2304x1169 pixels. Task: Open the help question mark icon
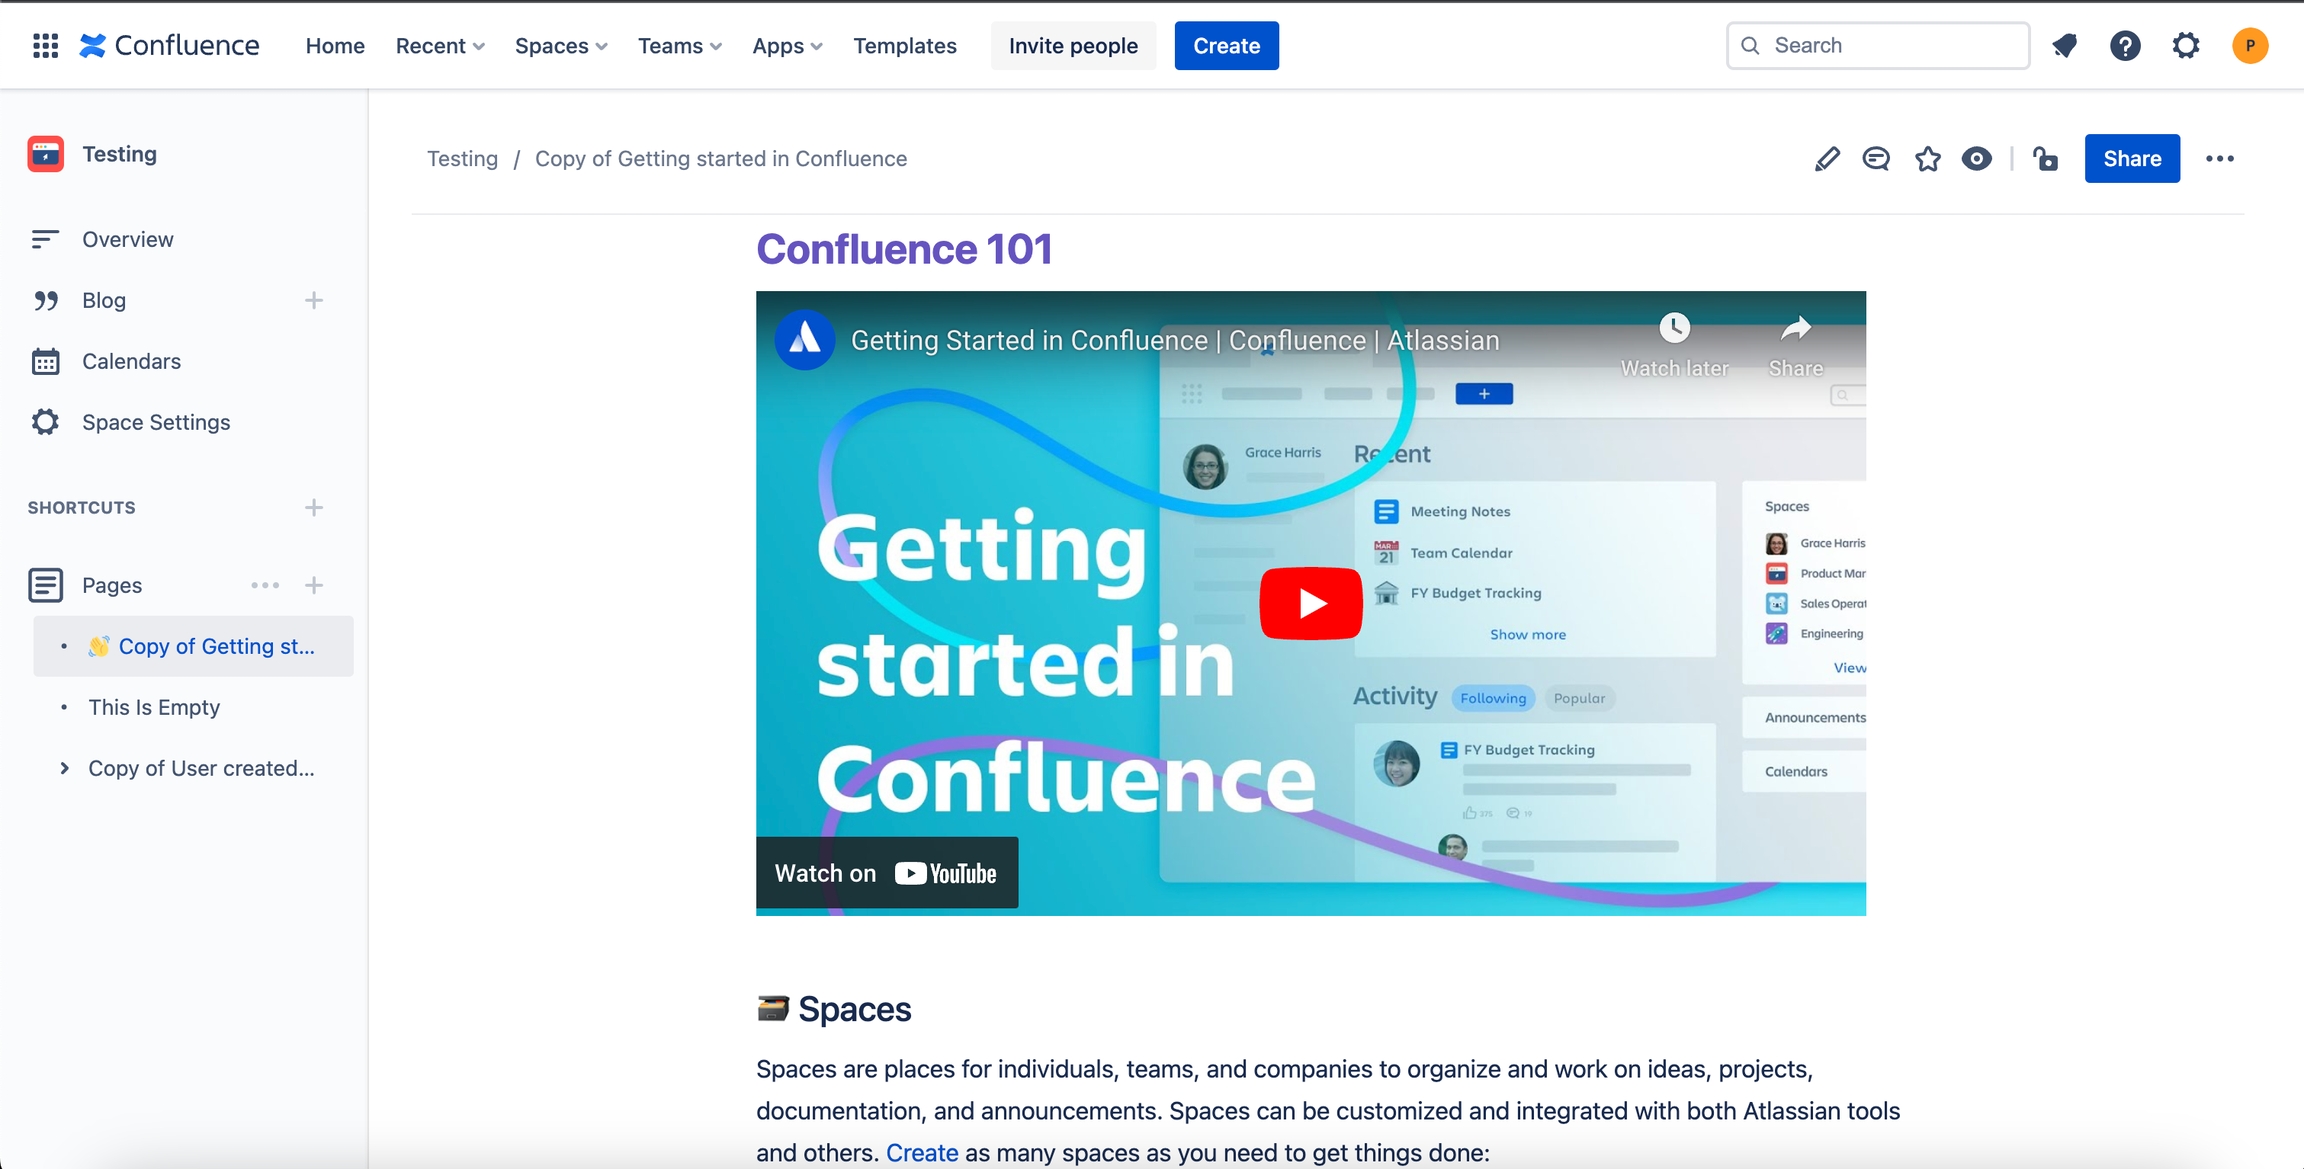tap(2125, 46)
